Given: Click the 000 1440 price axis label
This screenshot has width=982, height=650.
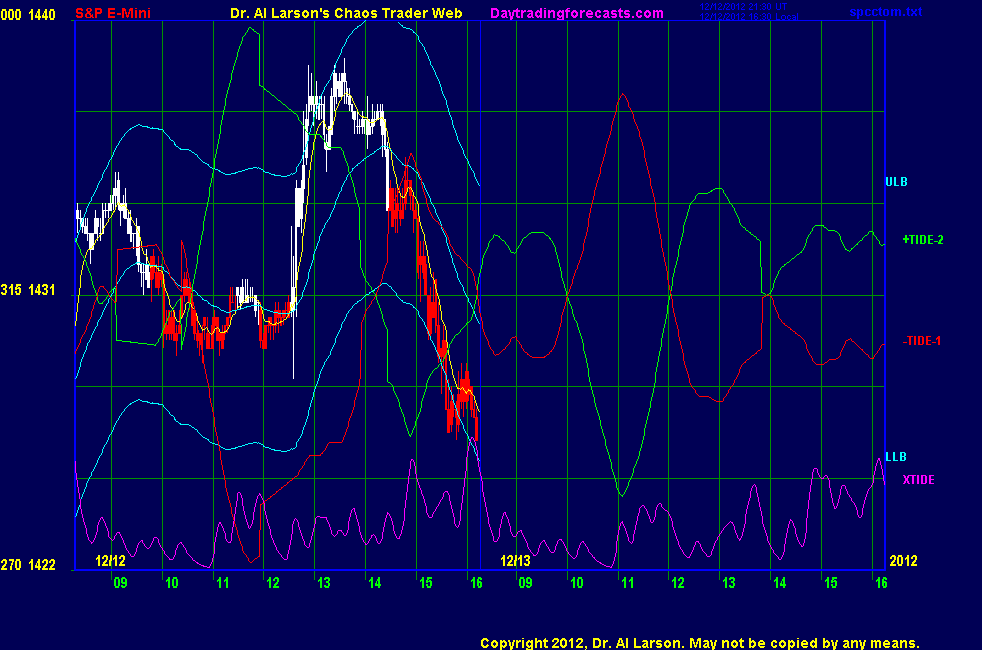Looking at the screenshot, I should [28, 14].
